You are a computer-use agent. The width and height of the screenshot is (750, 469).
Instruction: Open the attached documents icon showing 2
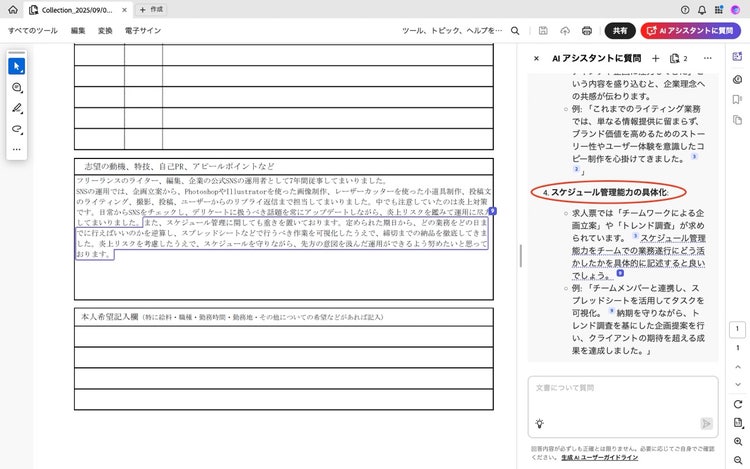tap(679, 58)
